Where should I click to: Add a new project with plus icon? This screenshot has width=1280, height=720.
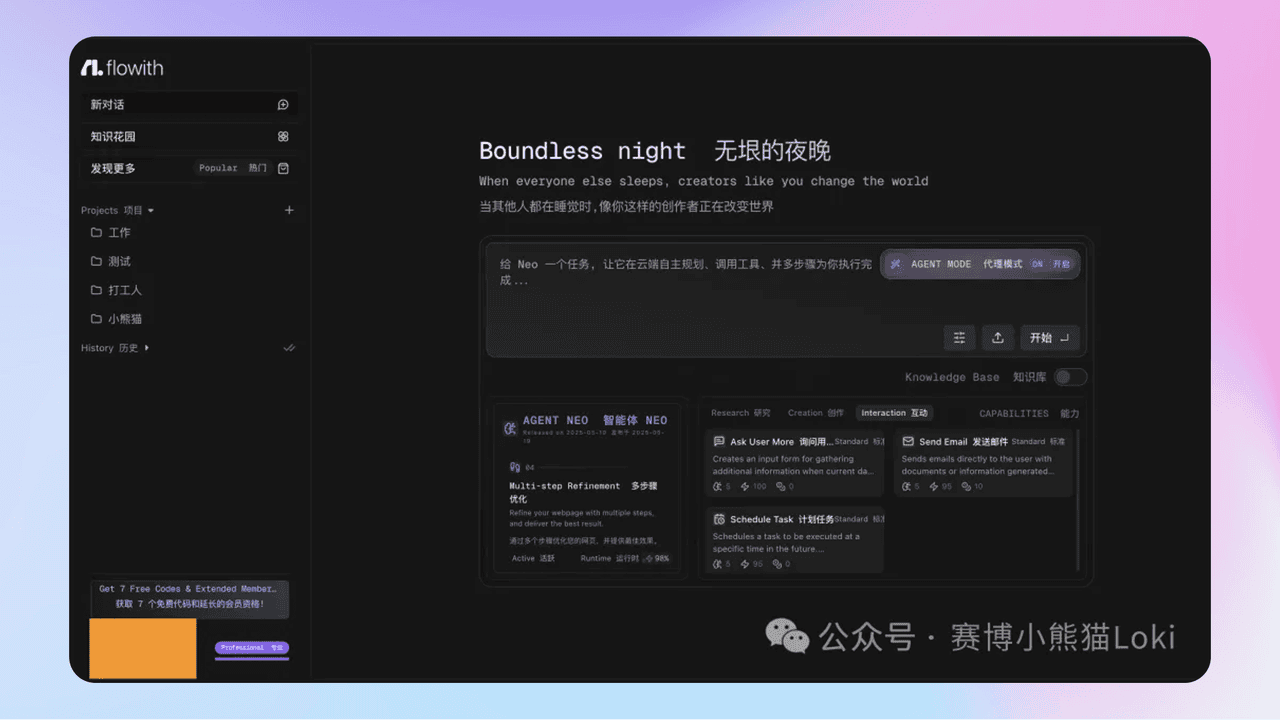click(x=289, y=211)
